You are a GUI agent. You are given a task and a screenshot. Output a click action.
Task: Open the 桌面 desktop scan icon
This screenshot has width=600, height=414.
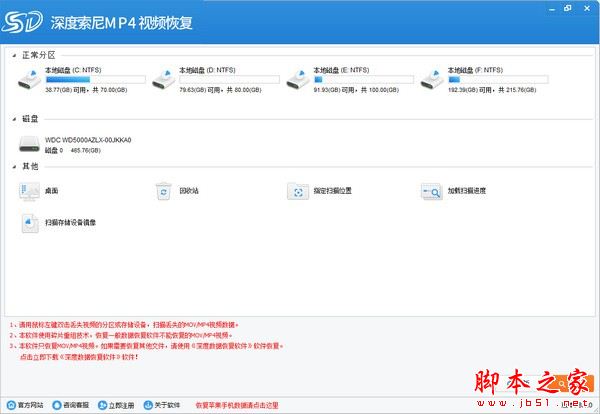click(29, 191)
